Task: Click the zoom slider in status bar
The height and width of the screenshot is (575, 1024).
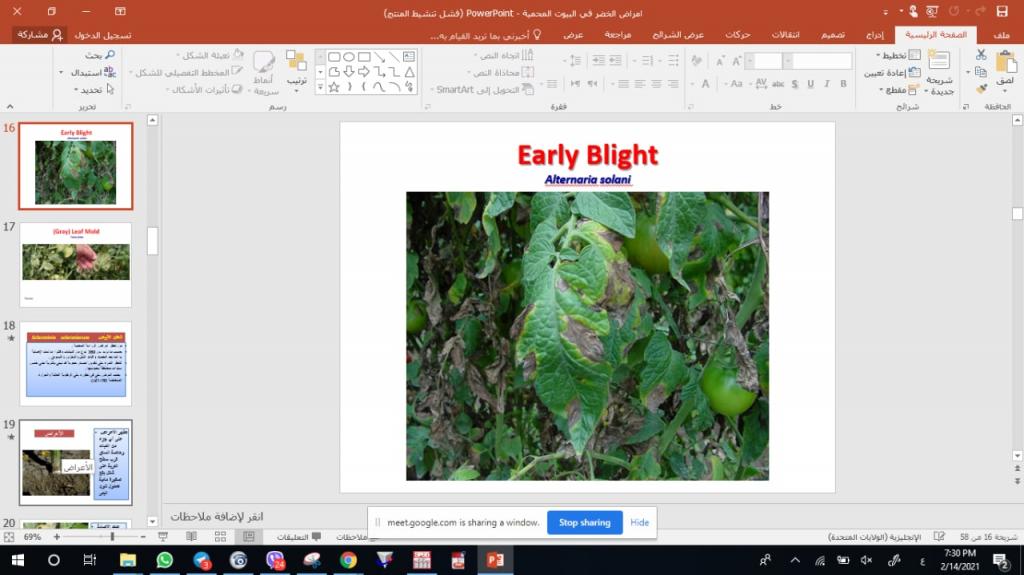Action: point(112,537)
